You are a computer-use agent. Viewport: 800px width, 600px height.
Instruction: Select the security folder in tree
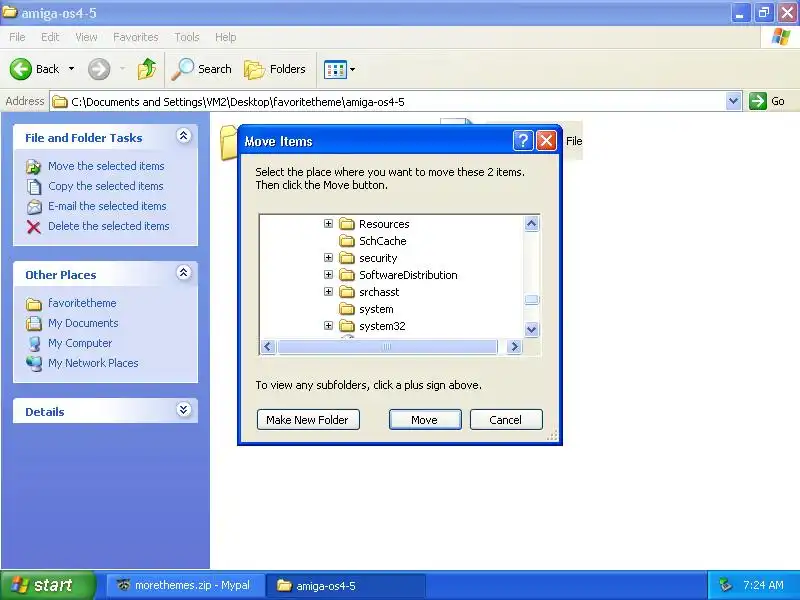(378, 258)
